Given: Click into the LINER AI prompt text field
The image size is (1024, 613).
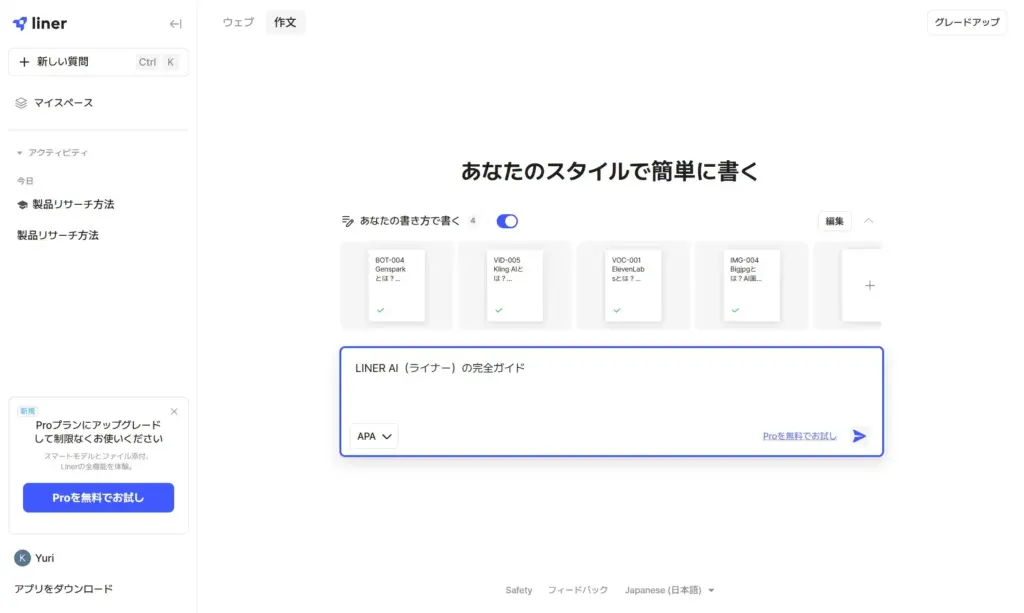Looking at the screenshot, I should [x=610, y=385].
